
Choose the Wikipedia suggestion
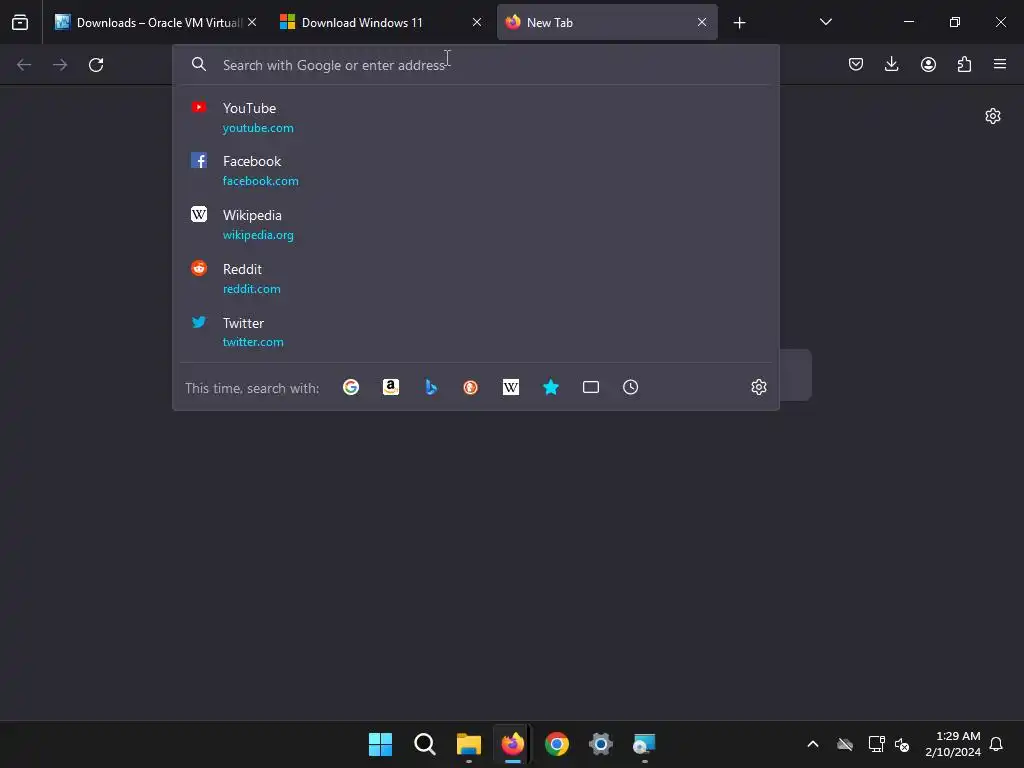click(x=475, y=224)
